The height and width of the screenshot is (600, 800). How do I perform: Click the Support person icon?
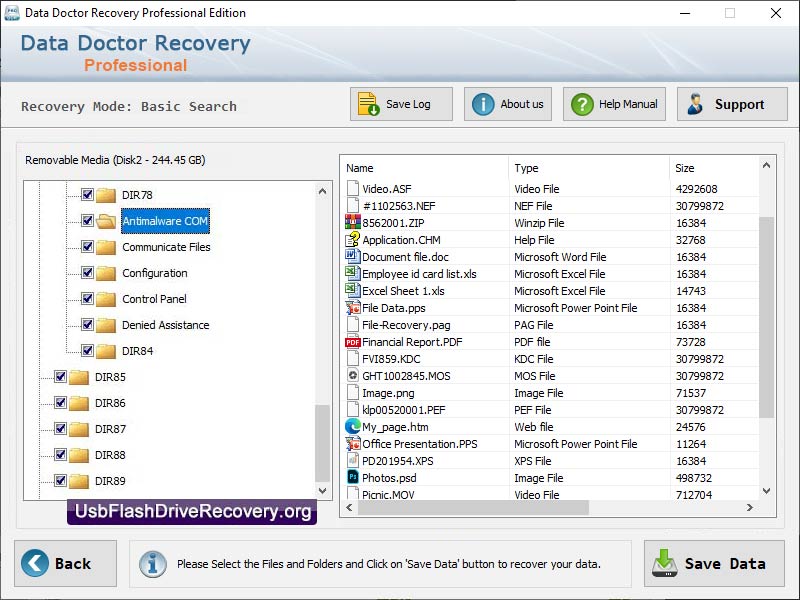(x=697, y=103)
